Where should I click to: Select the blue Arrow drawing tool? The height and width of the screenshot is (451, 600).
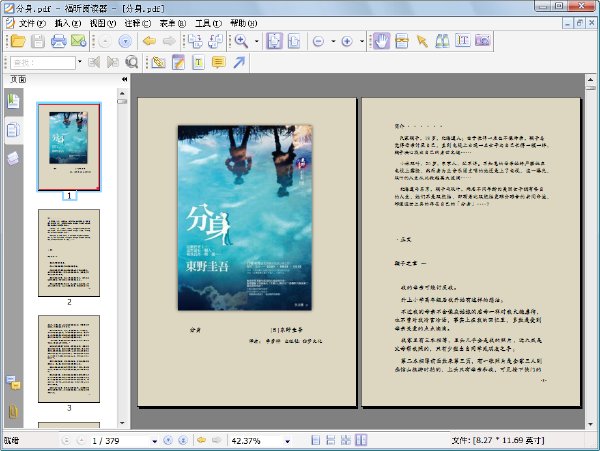(239, 62)
